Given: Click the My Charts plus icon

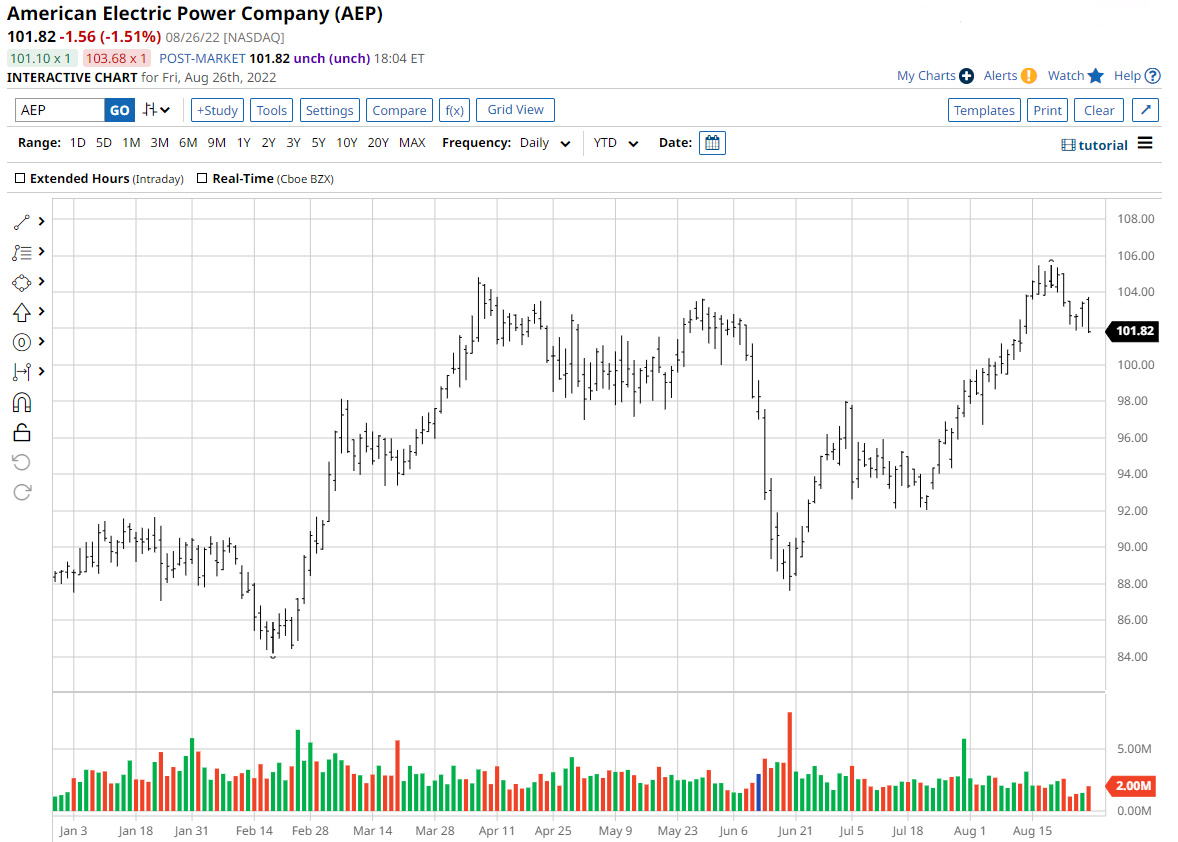Looking at the screenshot, I should click(x=966, y=76).
